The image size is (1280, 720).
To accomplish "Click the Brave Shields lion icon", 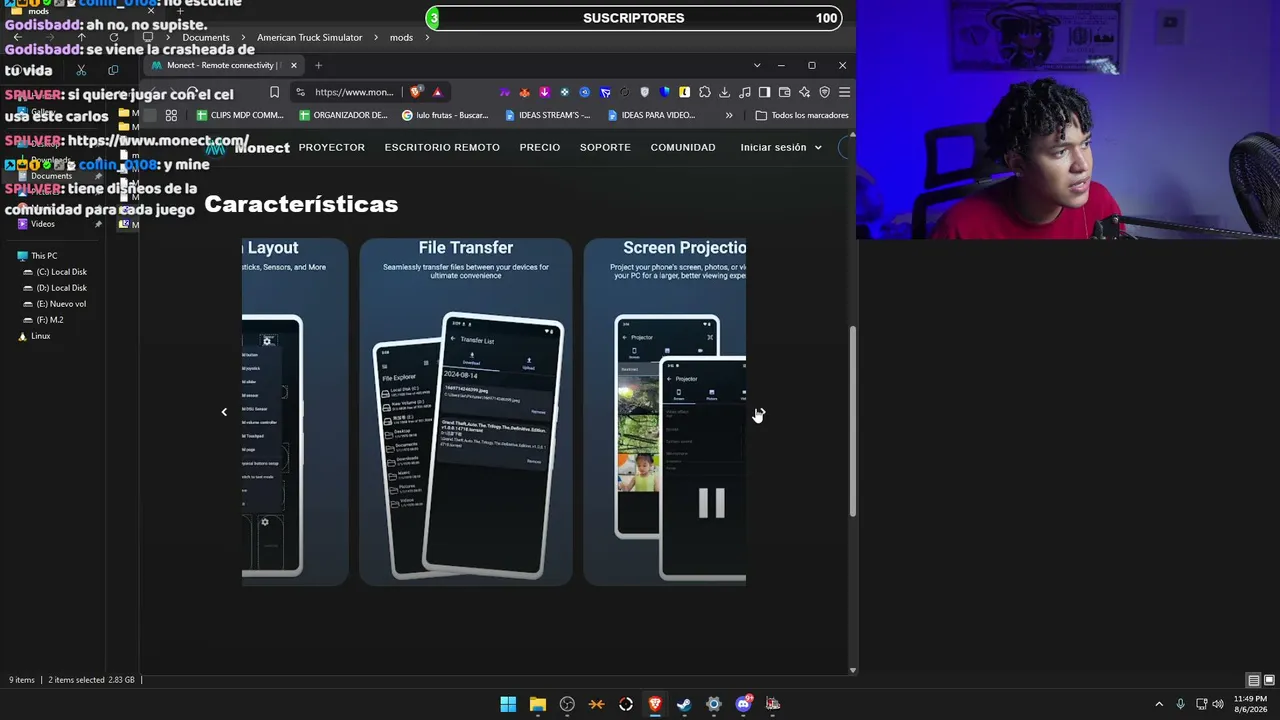I will [x=416, y=92].
